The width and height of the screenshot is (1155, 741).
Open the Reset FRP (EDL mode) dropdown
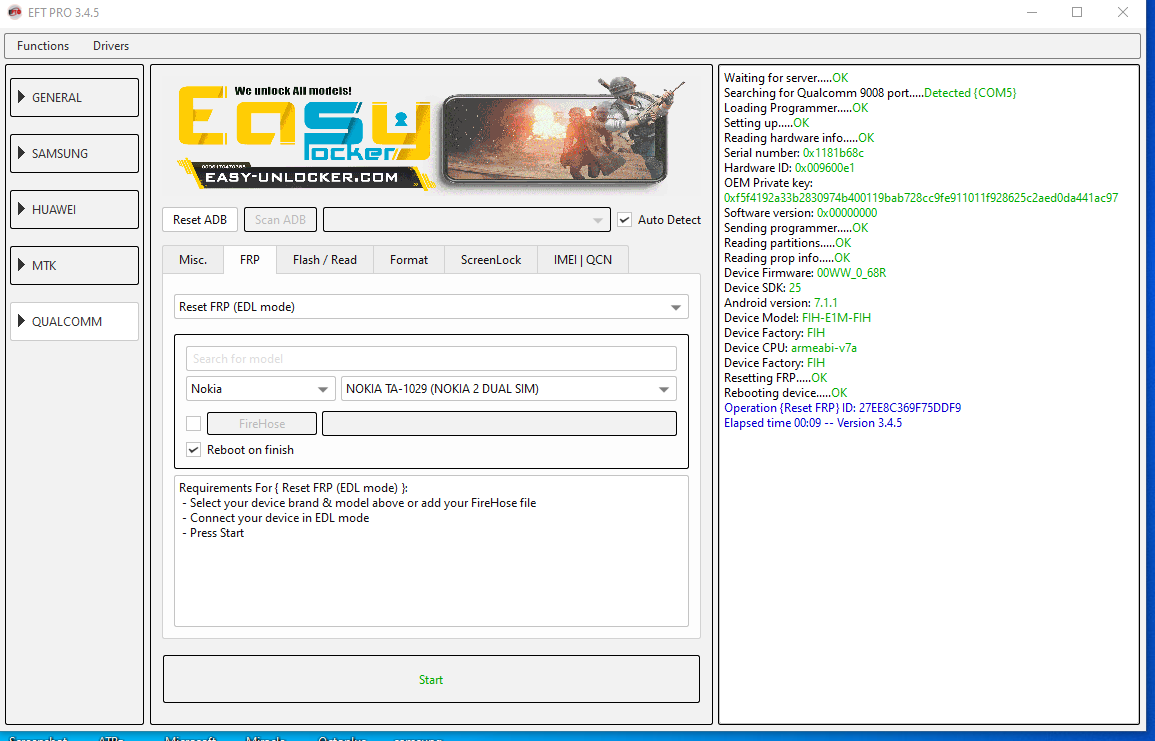pyautogui.click(x=431, y=307)
